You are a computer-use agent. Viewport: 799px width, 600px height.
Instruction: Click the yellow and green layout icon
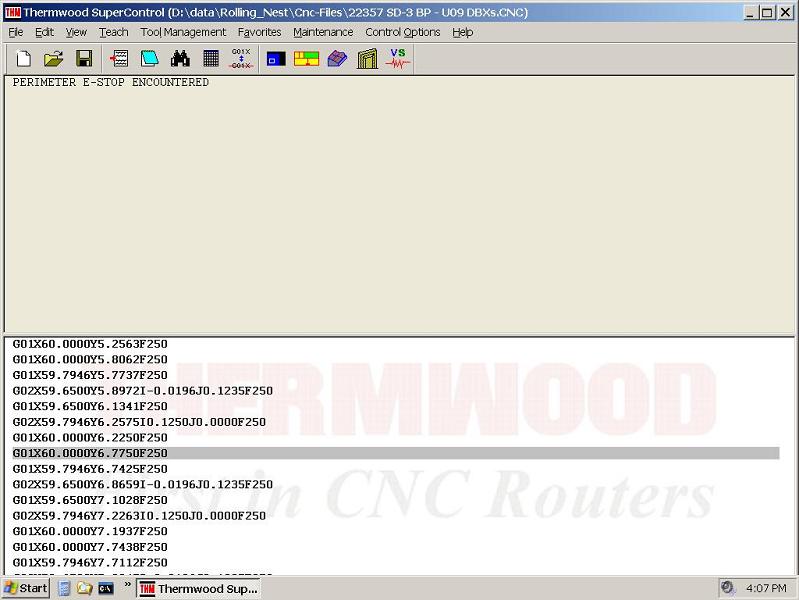coord(306,59)
